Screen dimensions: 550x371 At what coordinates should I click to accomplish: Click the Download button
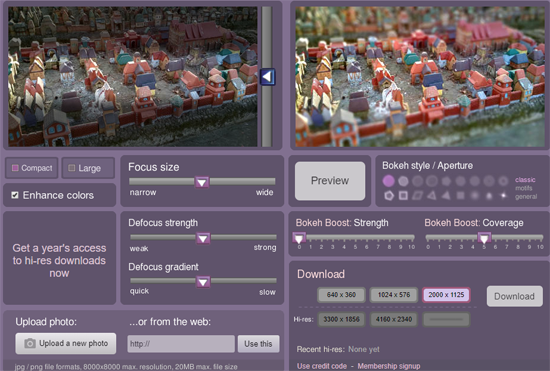515,296
